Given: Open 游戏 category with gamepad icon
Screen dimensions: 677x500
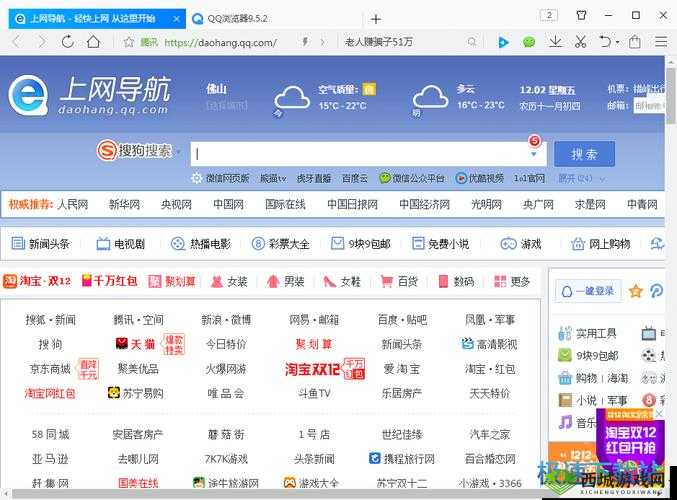Looking at the screenshot, I should 521,244.
